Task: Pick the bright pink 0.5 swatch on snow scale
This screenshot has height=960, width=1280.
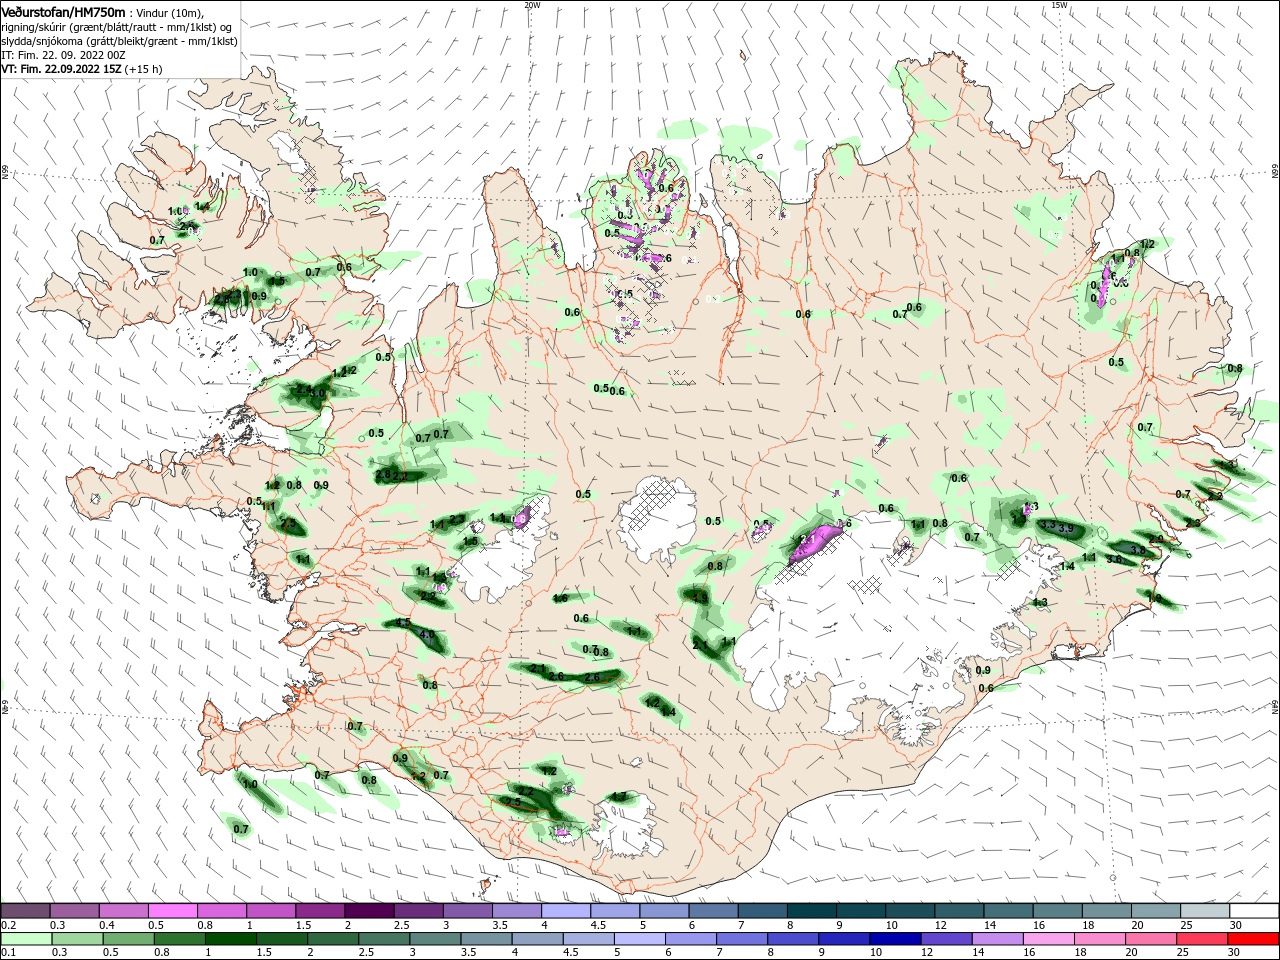Action: pos(172,911)
